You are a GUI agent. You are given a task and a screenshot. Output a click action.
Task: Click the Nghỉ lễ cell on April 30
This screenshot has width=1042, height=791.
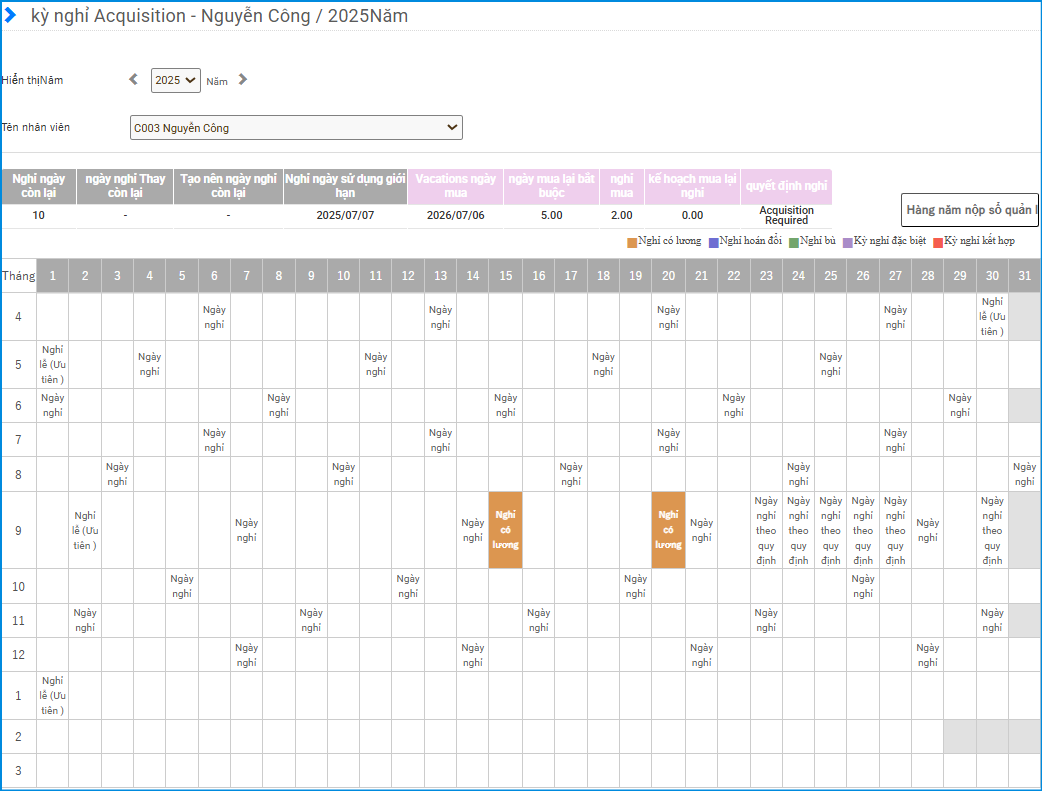point(992,316)
